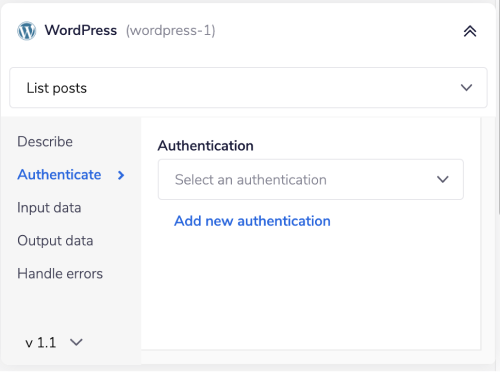This screenshot has width=500, height=372.
Task: Click the (wordpress-1) step name
Action: pos(171,31)
